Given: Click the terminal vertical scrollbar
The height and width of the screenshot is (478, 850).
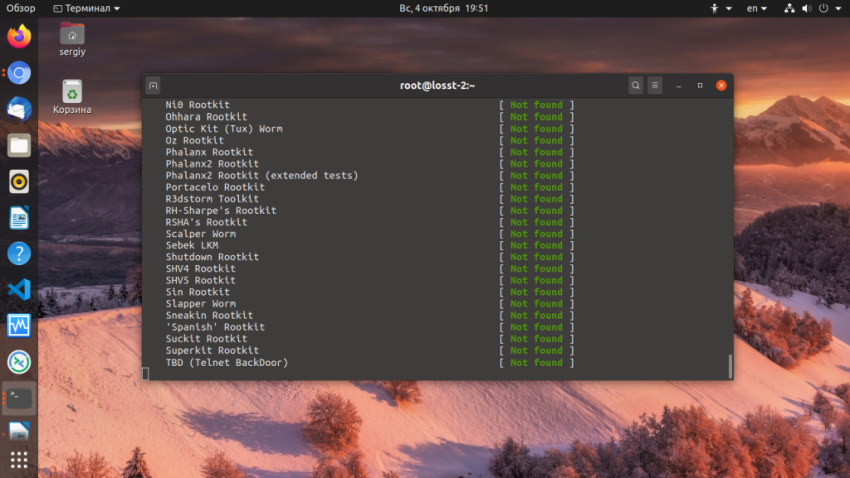Looking at the screenshot, I should (x=730, y=366).
